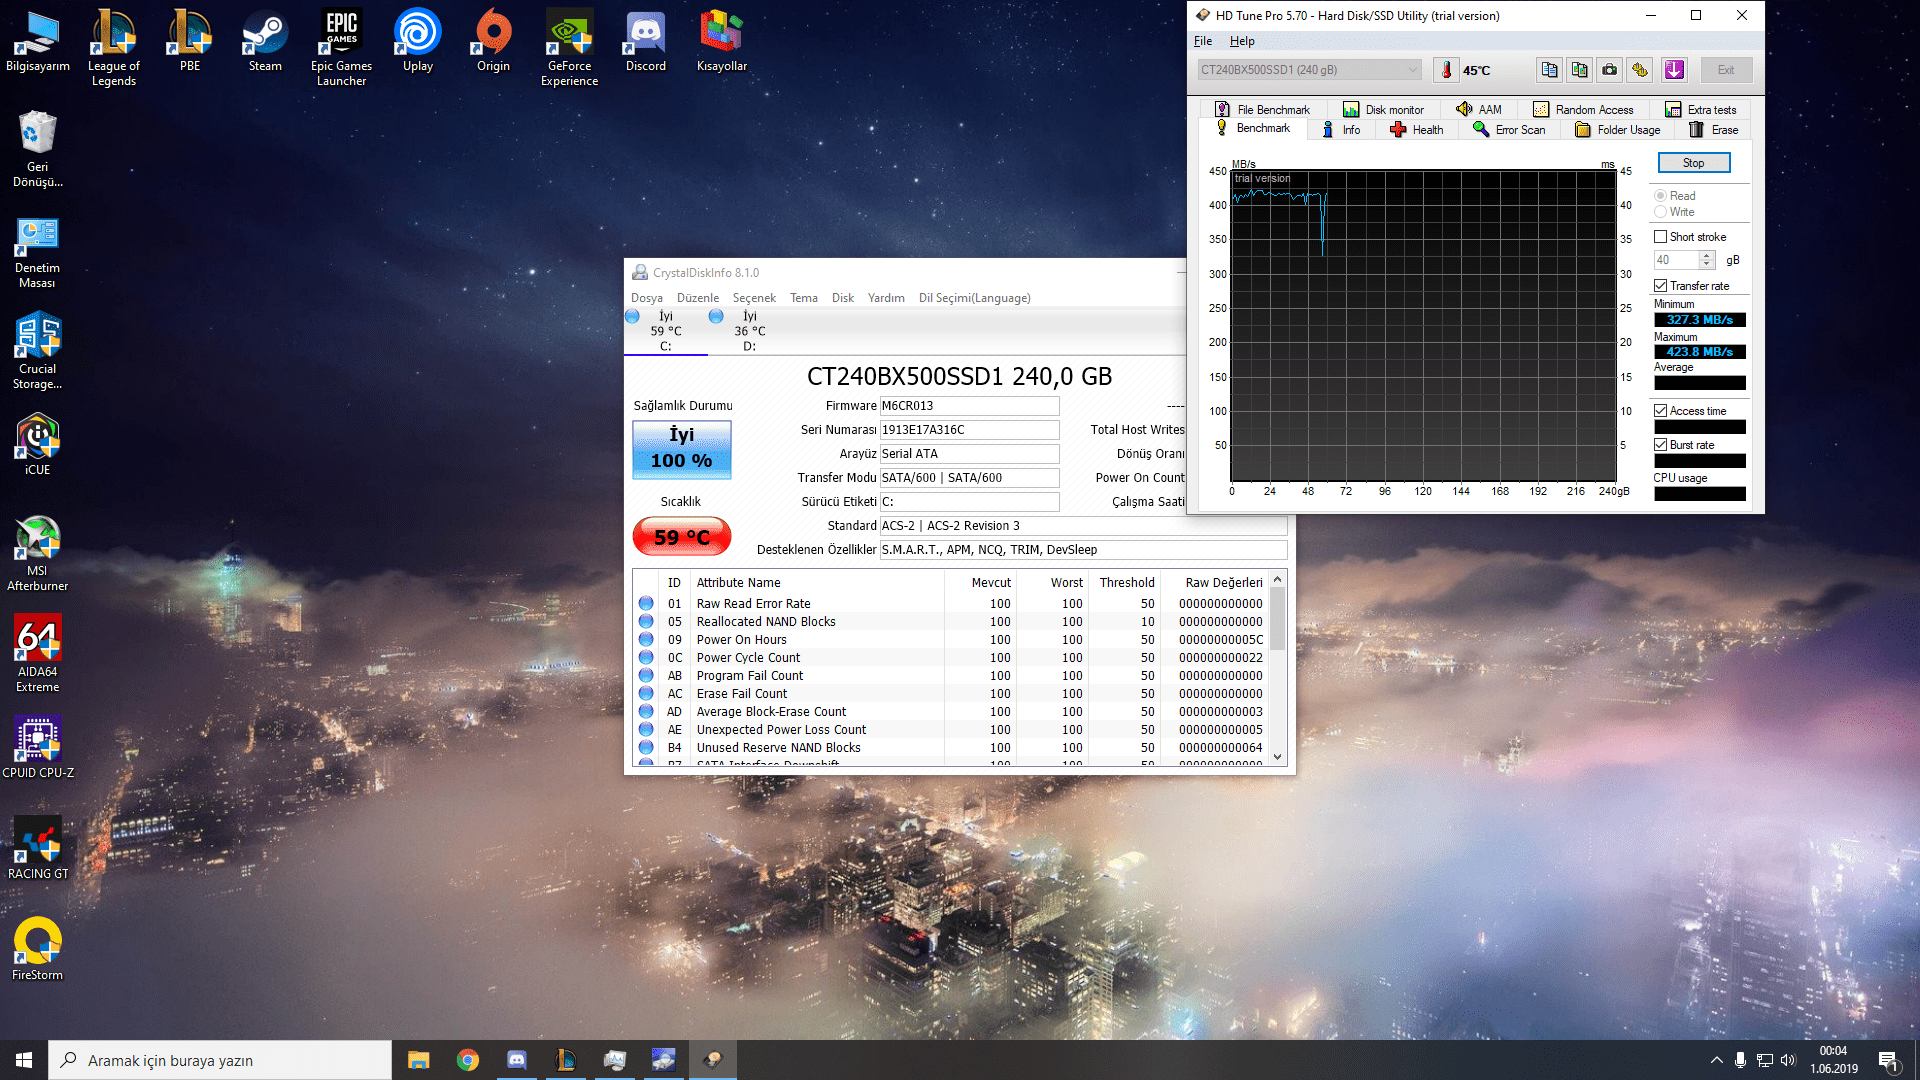Select the D: drive status icon
1920x1080 pixels.
(716, 317)
